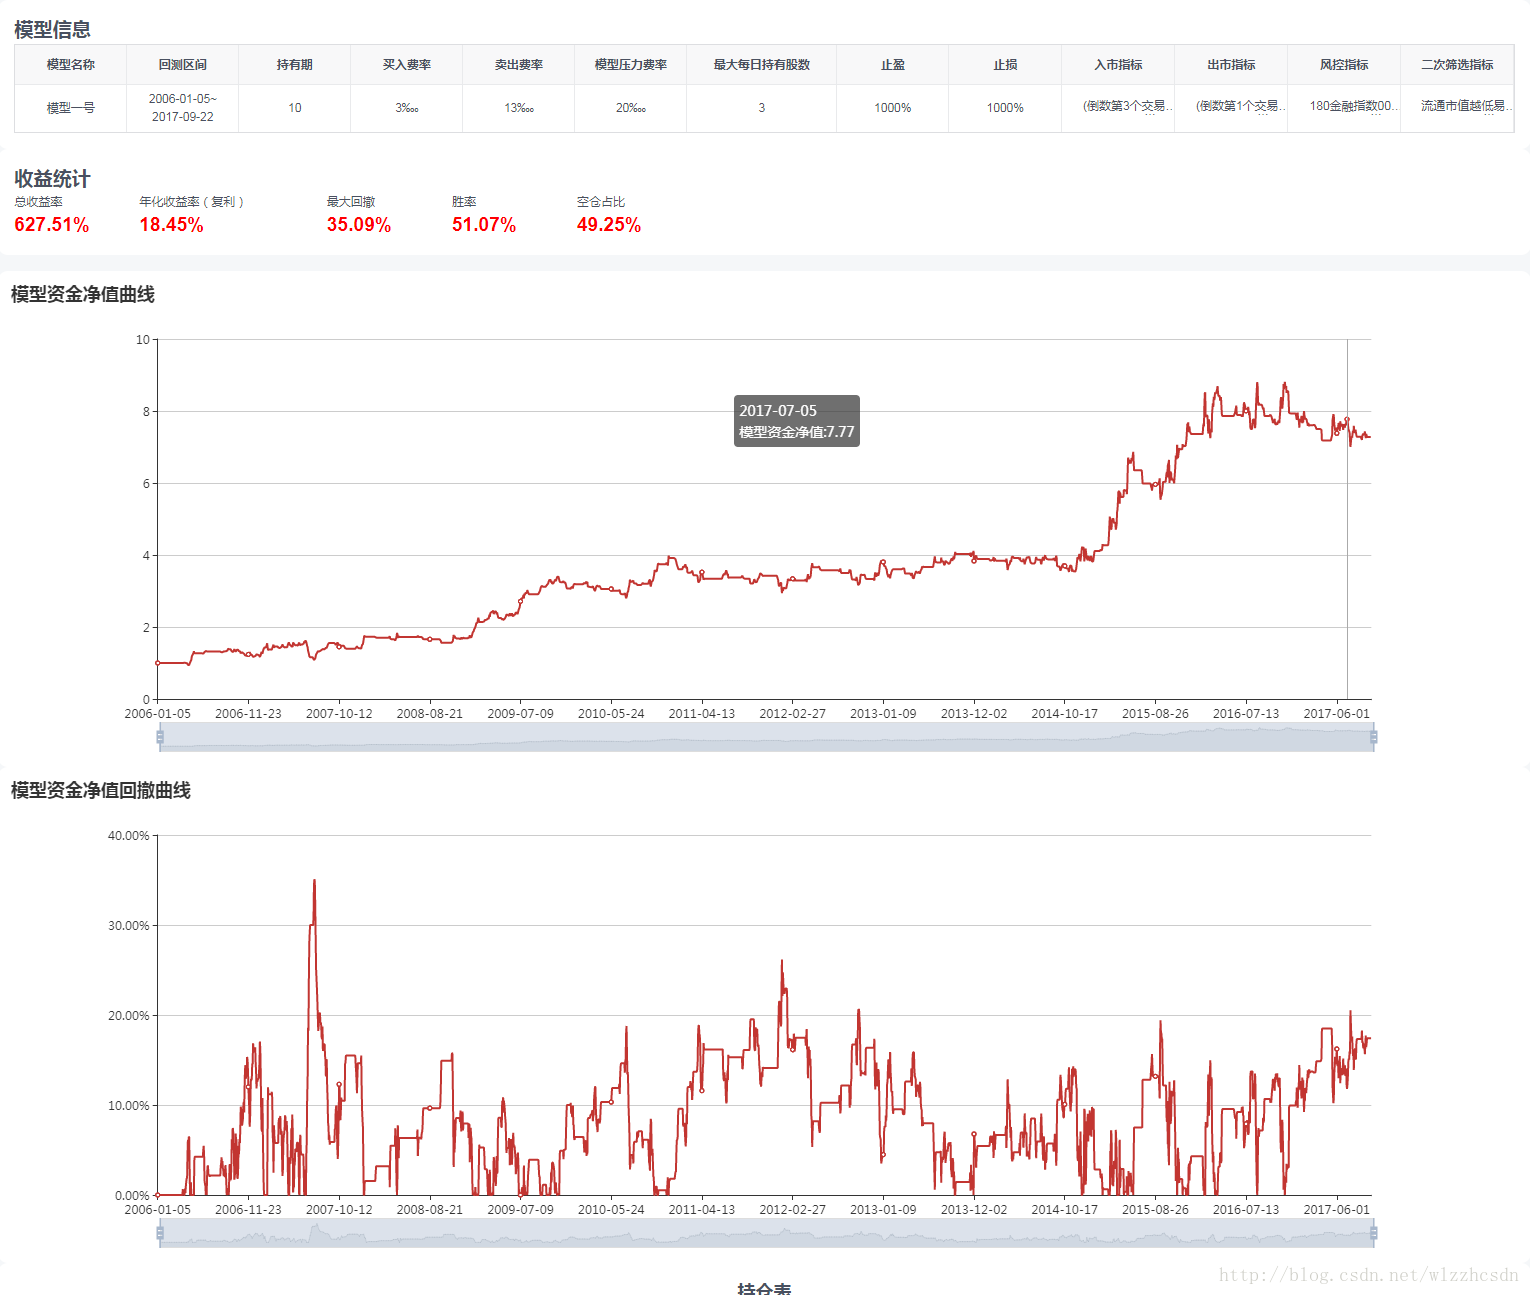Select the max daily holdings value 3
Viewport: 1530px width, 1295px height.
[762, 108]
